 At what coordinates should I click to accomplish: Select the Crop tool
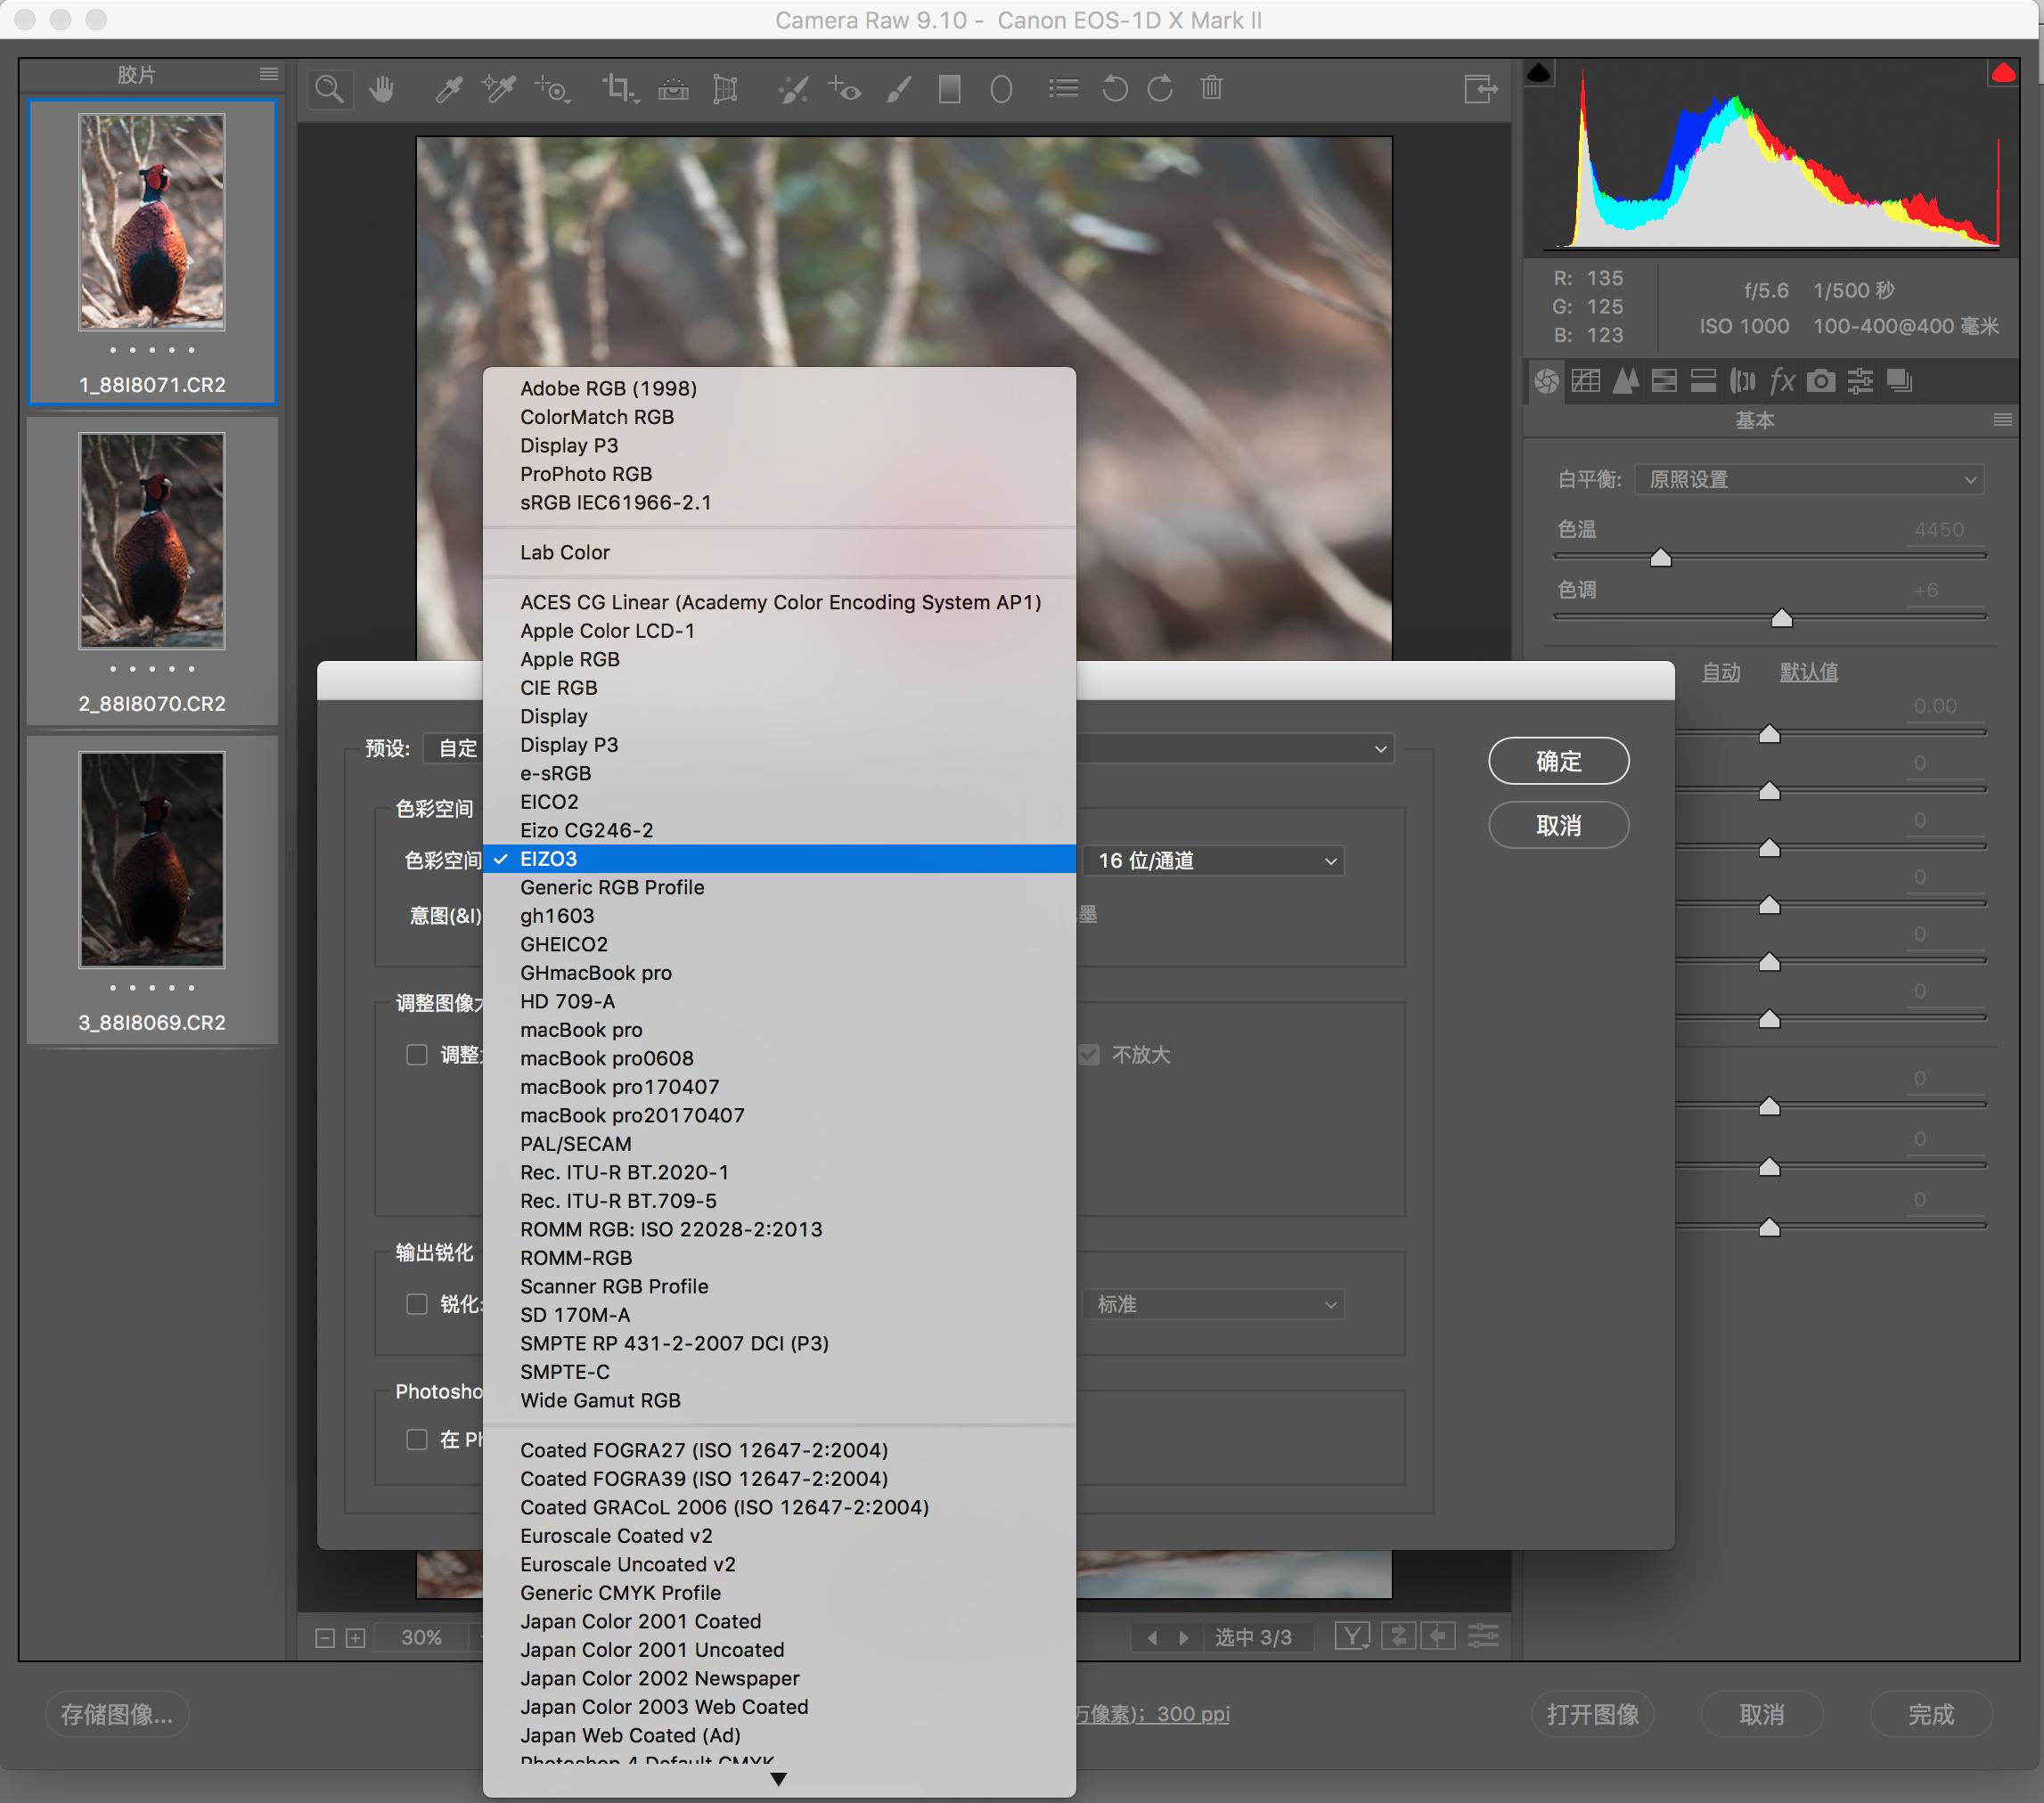pos(619,90)
